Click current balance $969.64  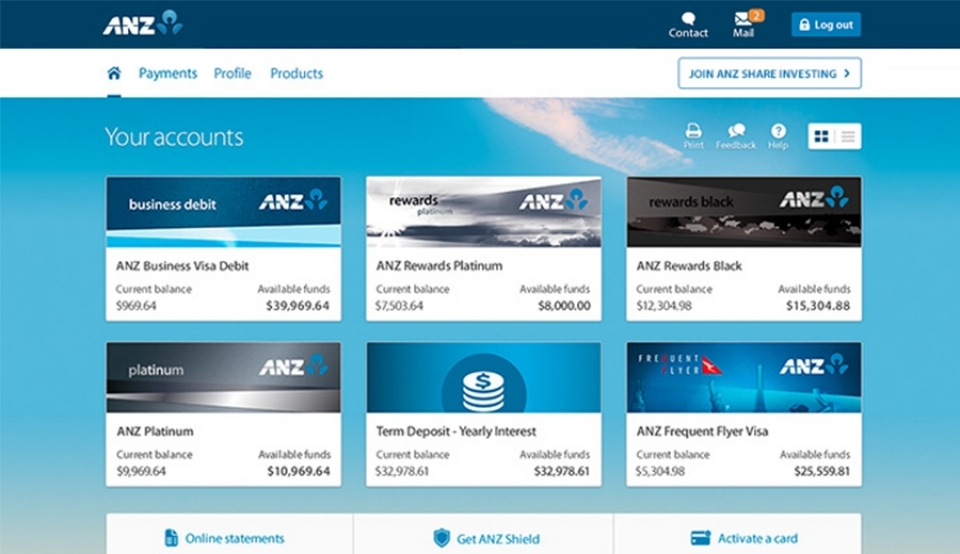tap(136, 306)
